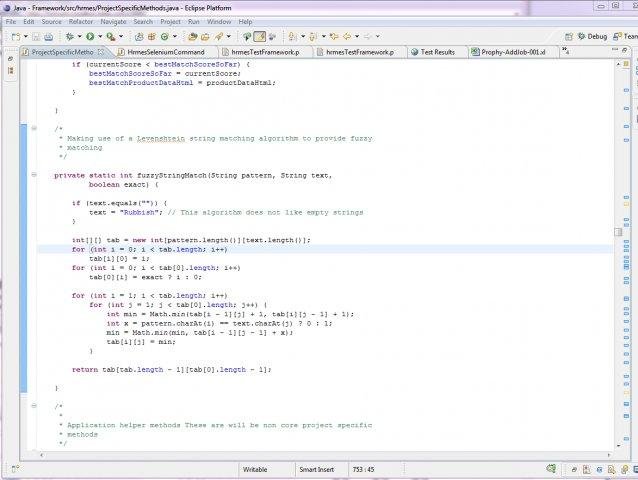This screenshot has height=480, width=638.
Task: Open the Run menu
Action: coord(194,22)
